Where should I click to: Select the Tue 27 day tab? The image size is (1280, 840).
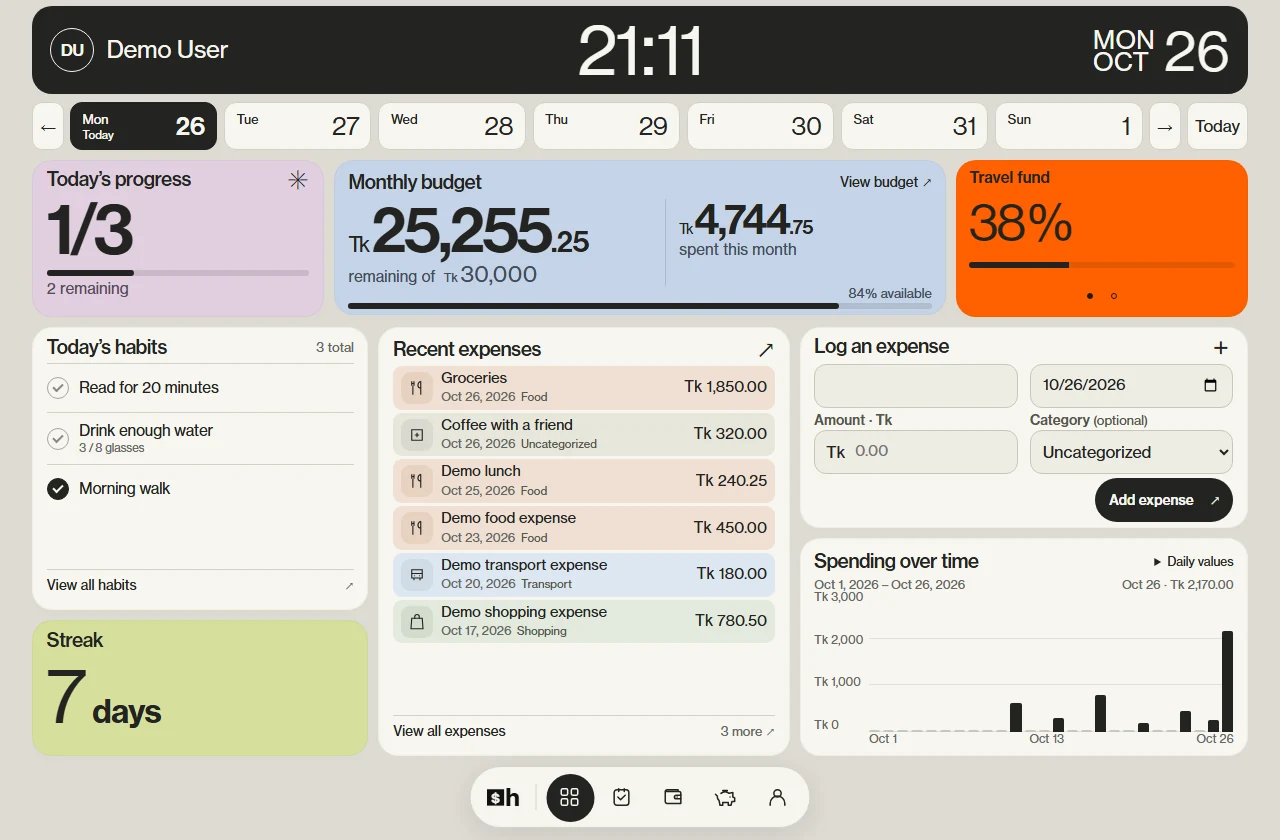point(298,126)
